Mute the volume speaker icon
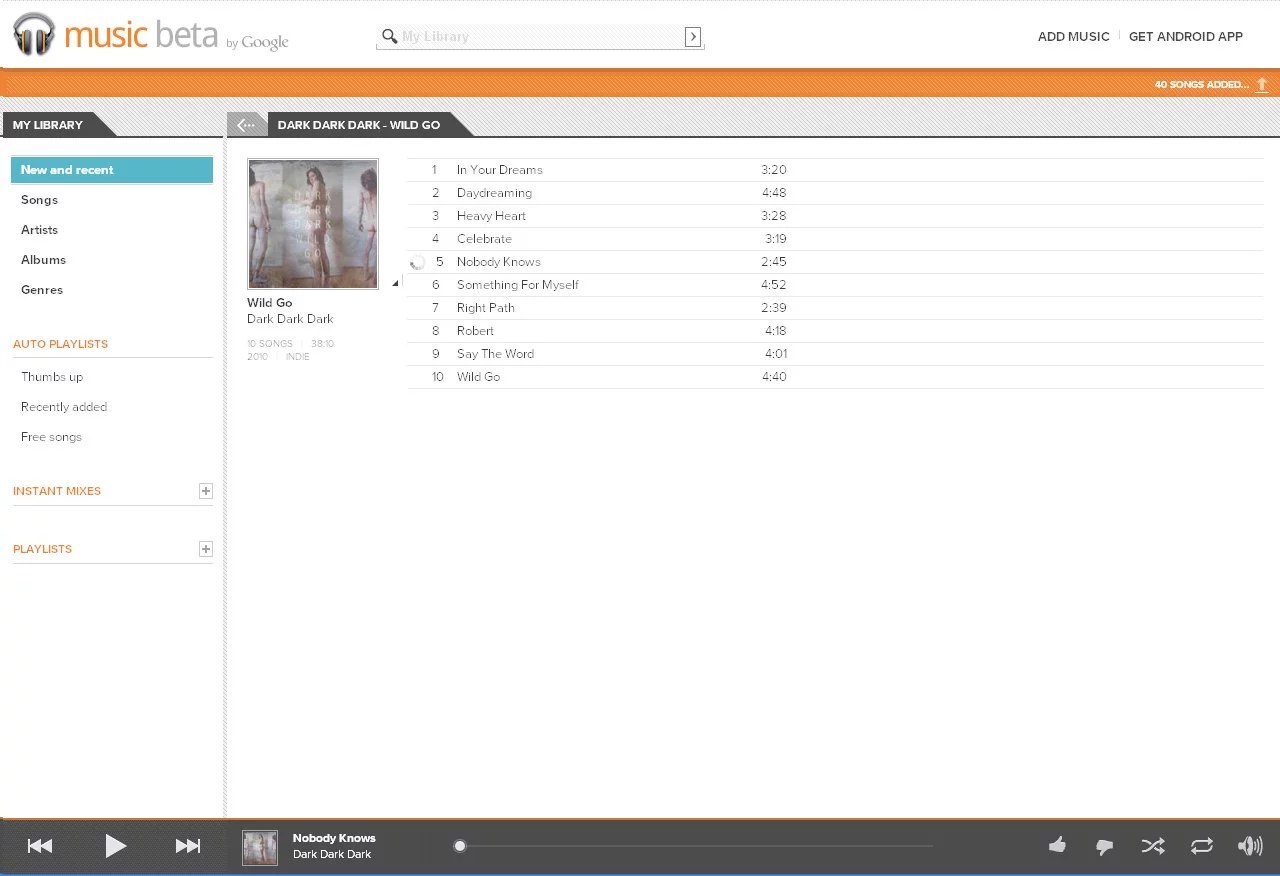This screenshot has width=1280, height=876. [x=1250, y=846]
